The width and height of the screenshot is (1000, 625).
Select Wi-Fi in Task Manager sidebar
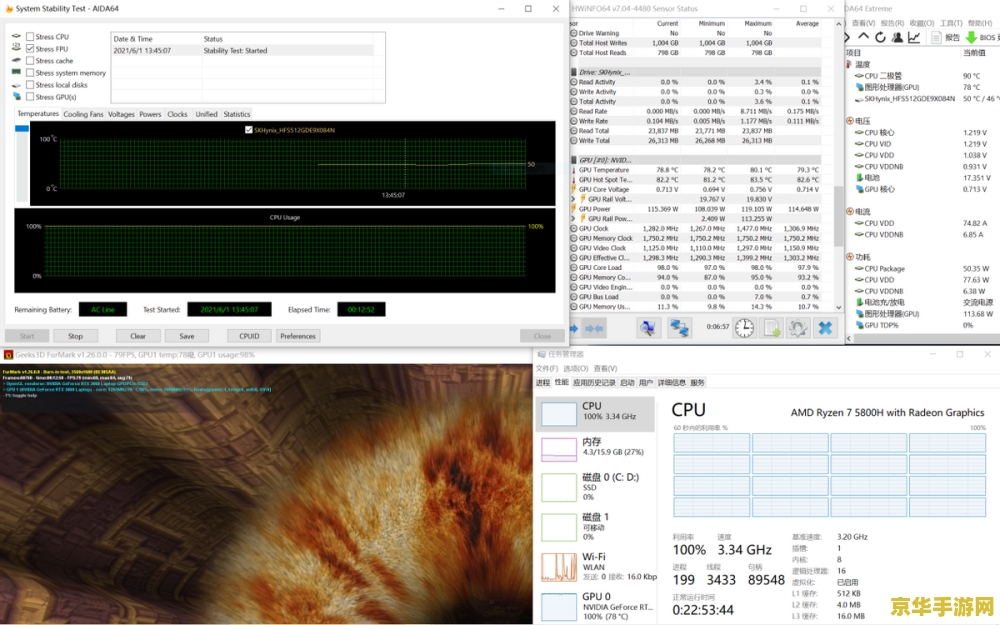pos(595,567)
